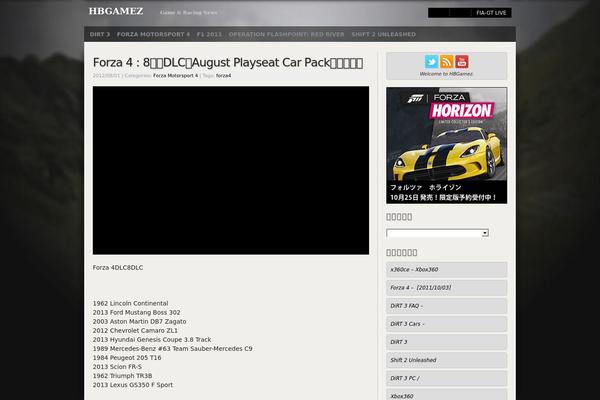This screenshot has height=400, width=600.
Task: Open the plain DiRT 3 sidebar item
Action: [x=447, y=342]
